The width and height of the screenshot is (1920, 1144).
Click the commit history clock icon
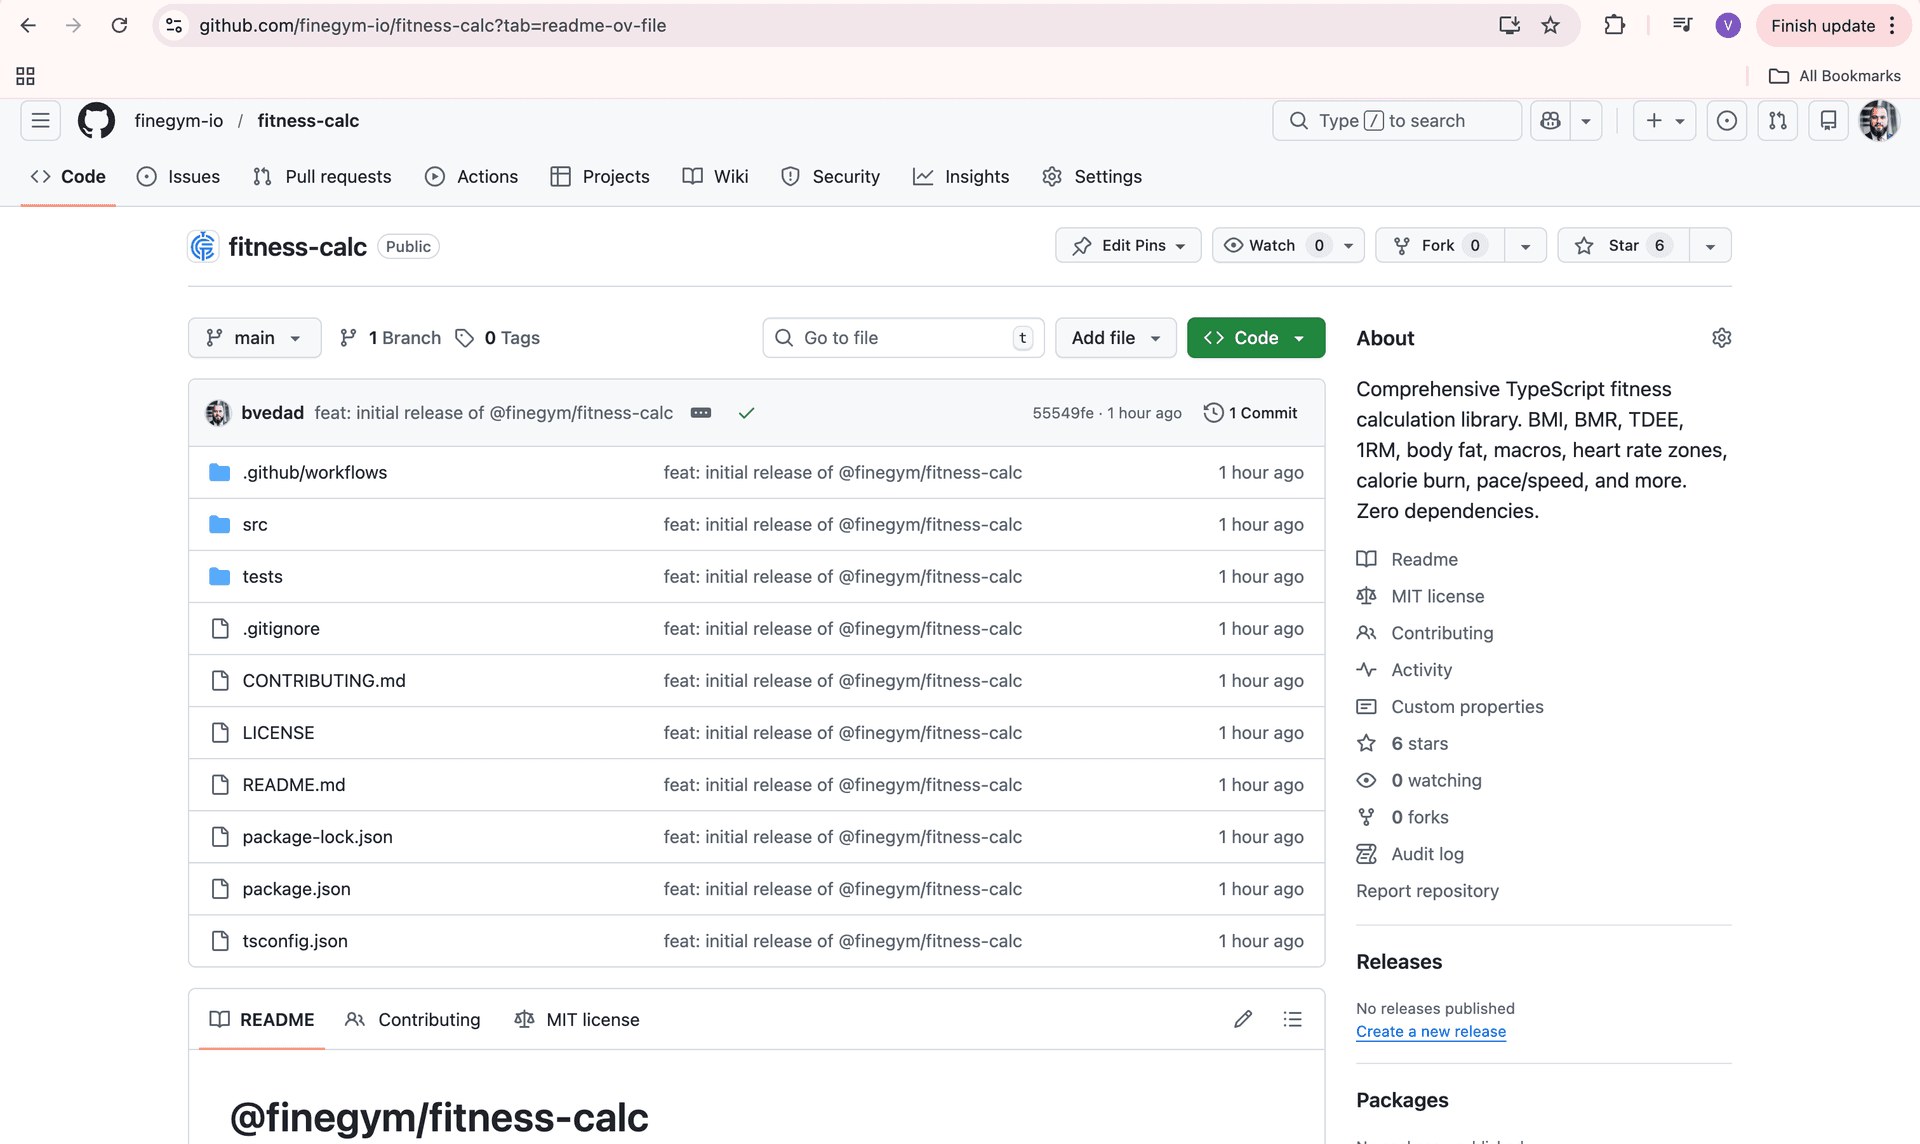(x=1213, y=412)
